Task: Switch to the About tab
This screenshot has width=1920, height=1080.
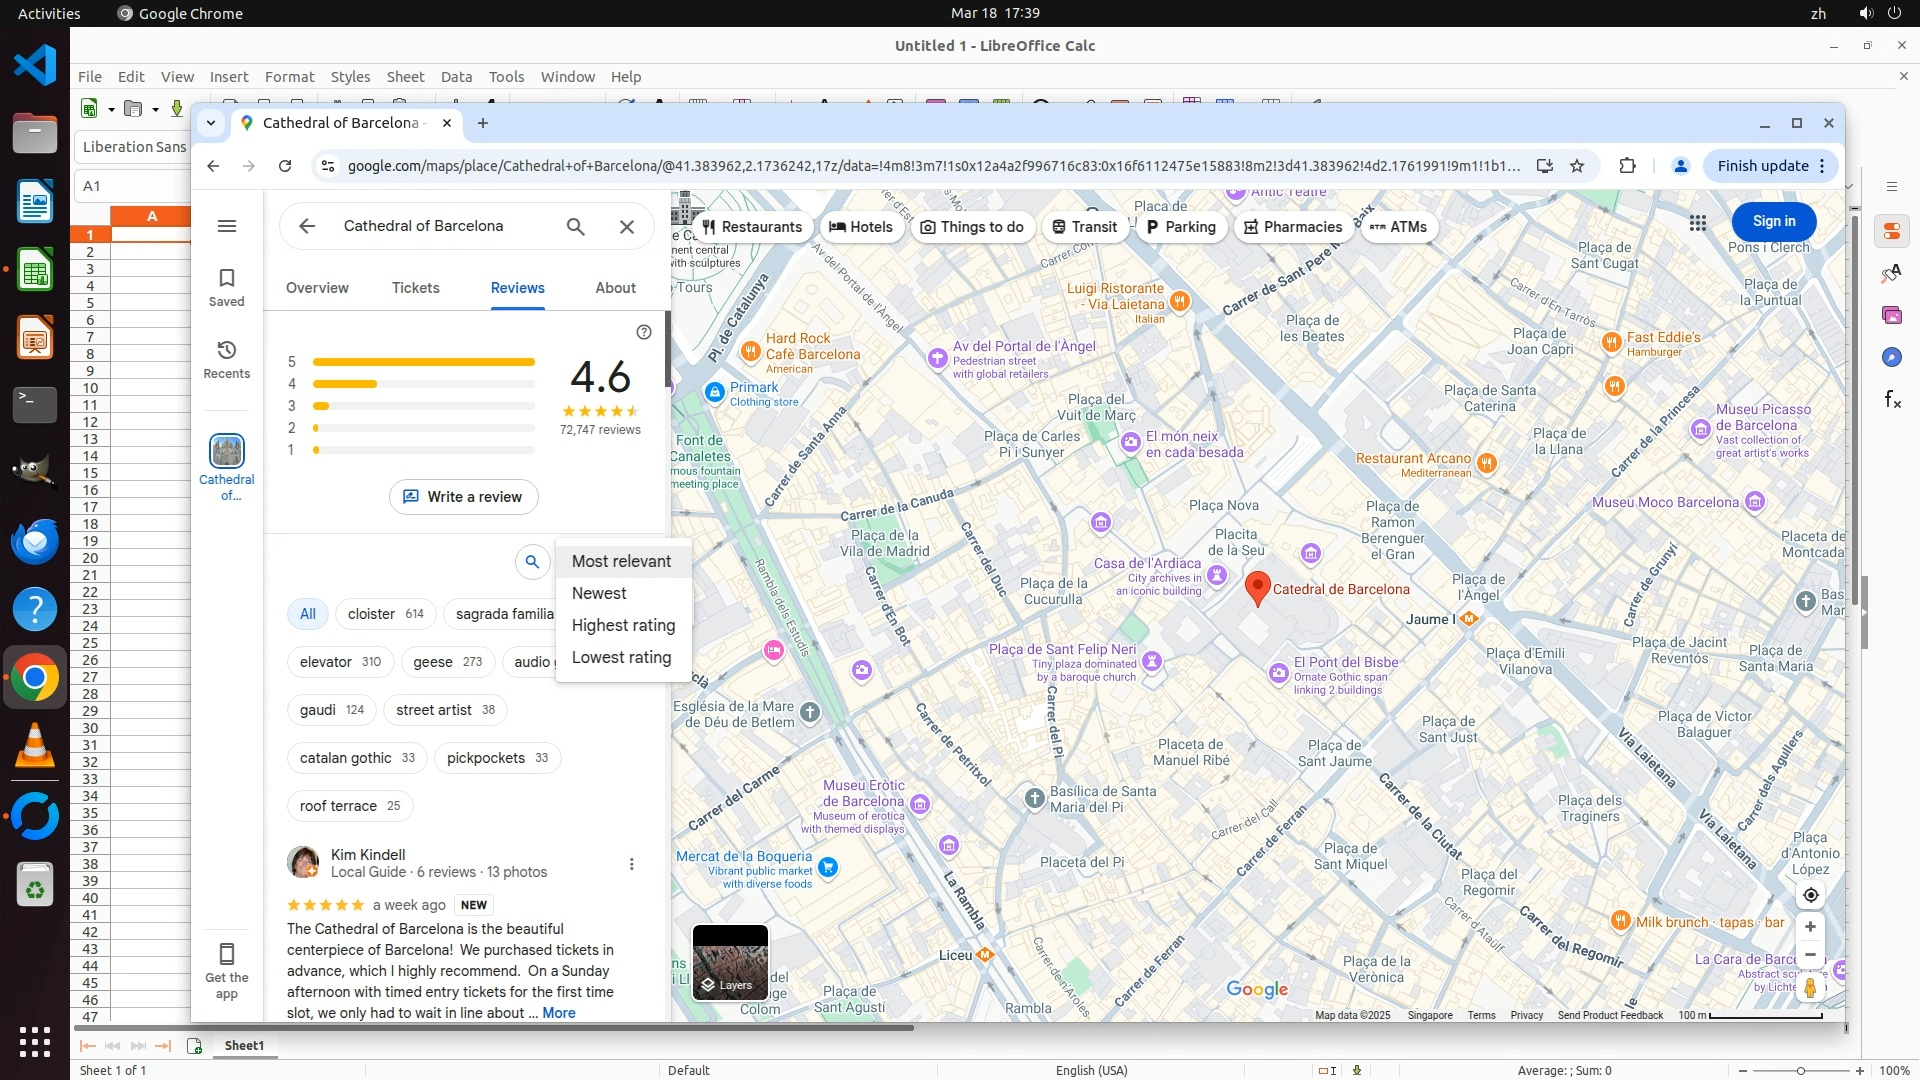Action: (615, 288)
